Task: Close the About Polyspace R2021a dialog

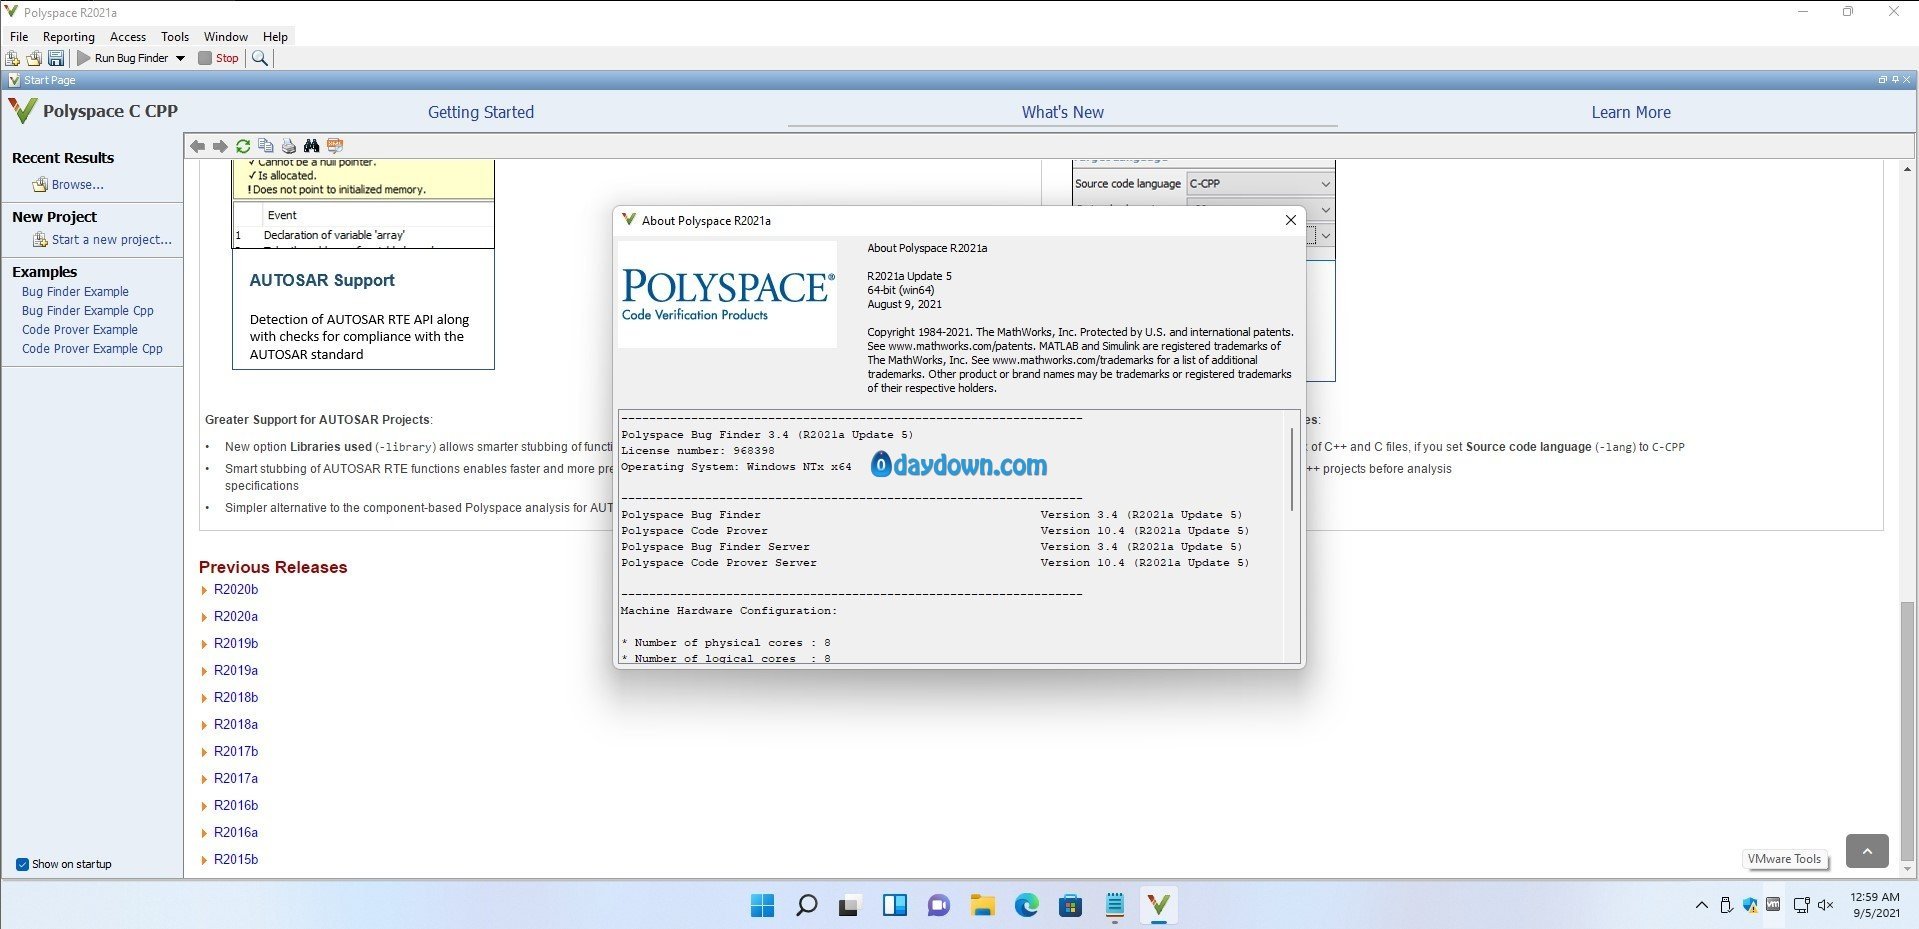Action: click(1290, 220)
